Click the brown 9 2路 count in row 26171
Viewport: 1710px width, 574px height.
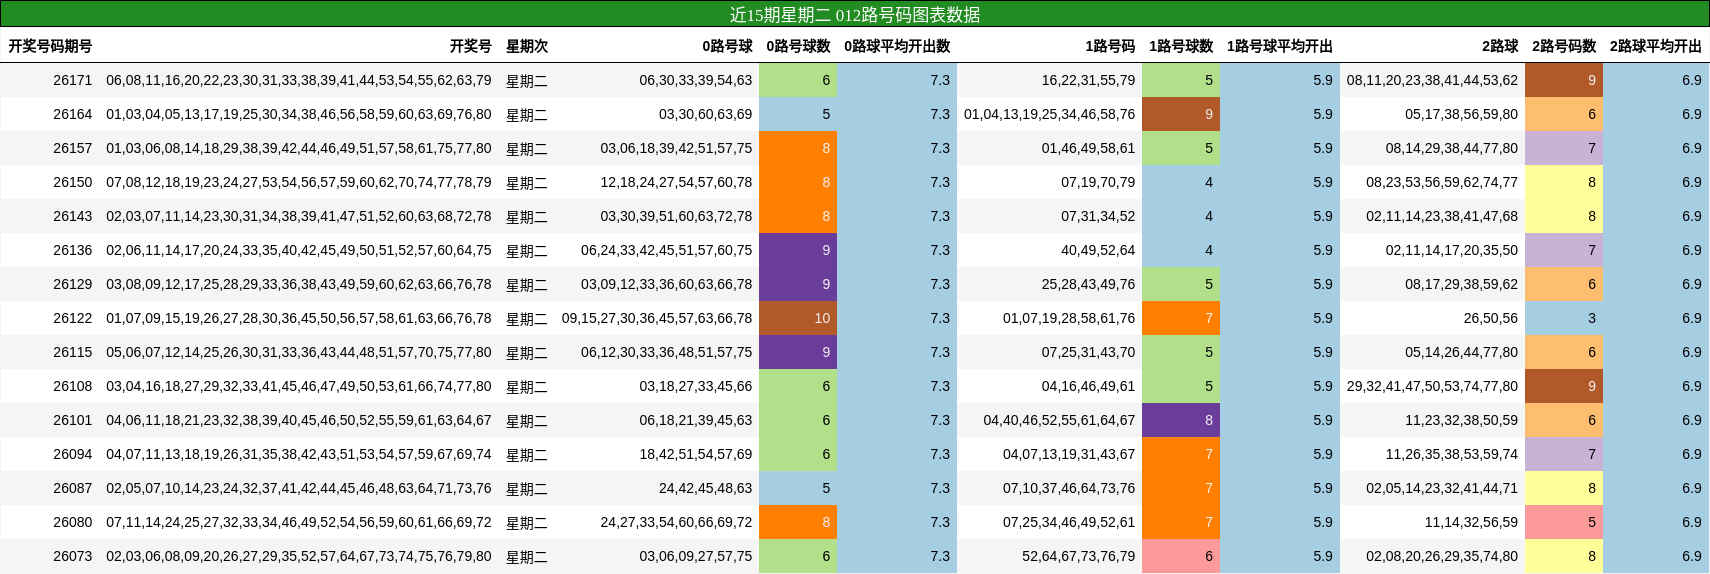point(1564,80)
